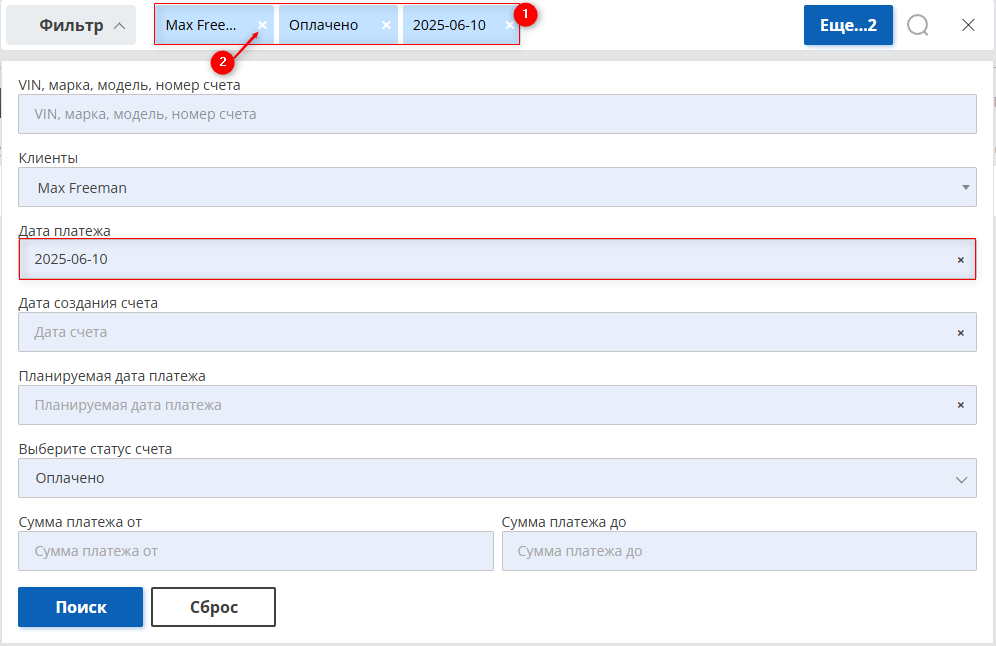Viewport: 996px width, 646px height.
Task: Click Оплачено value in status field
Action: pos(70,478)
